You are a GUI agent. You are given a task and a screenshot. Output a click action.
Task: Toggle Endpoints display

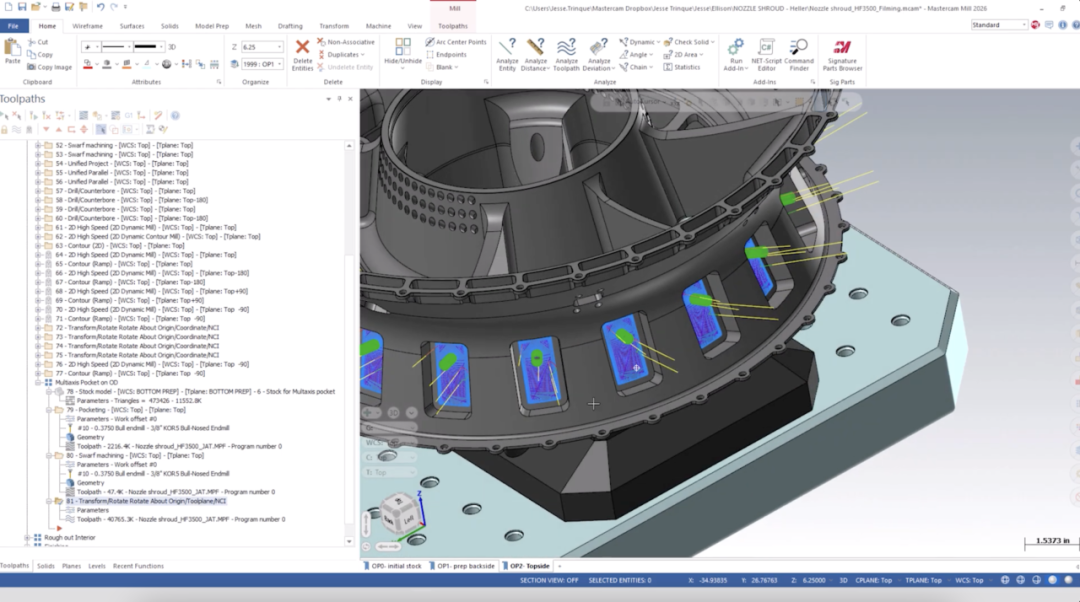click(x=446, y=54)
